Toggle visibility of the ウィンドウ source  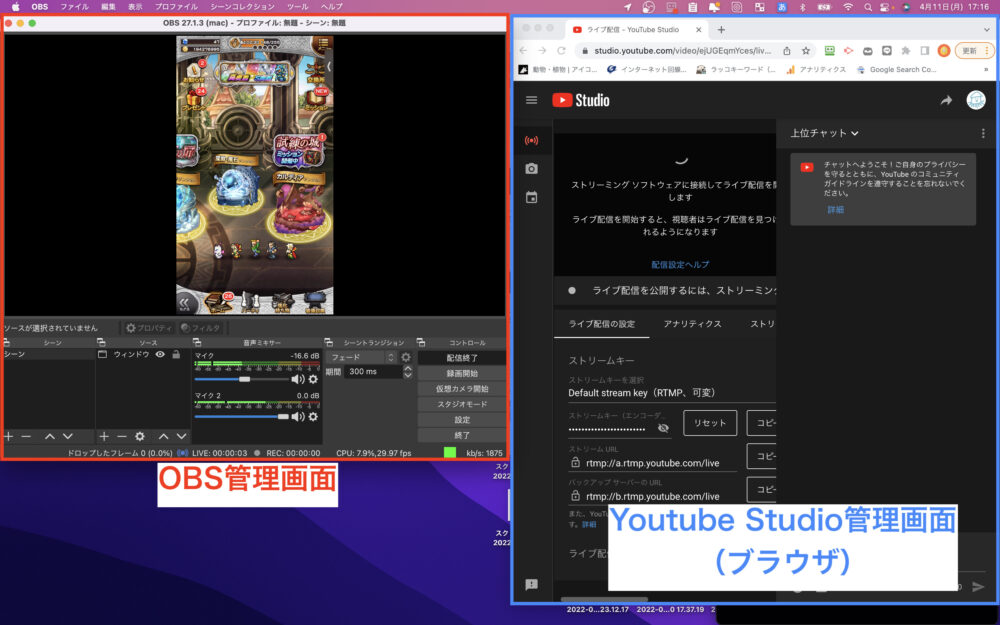(x=160, y=354)
